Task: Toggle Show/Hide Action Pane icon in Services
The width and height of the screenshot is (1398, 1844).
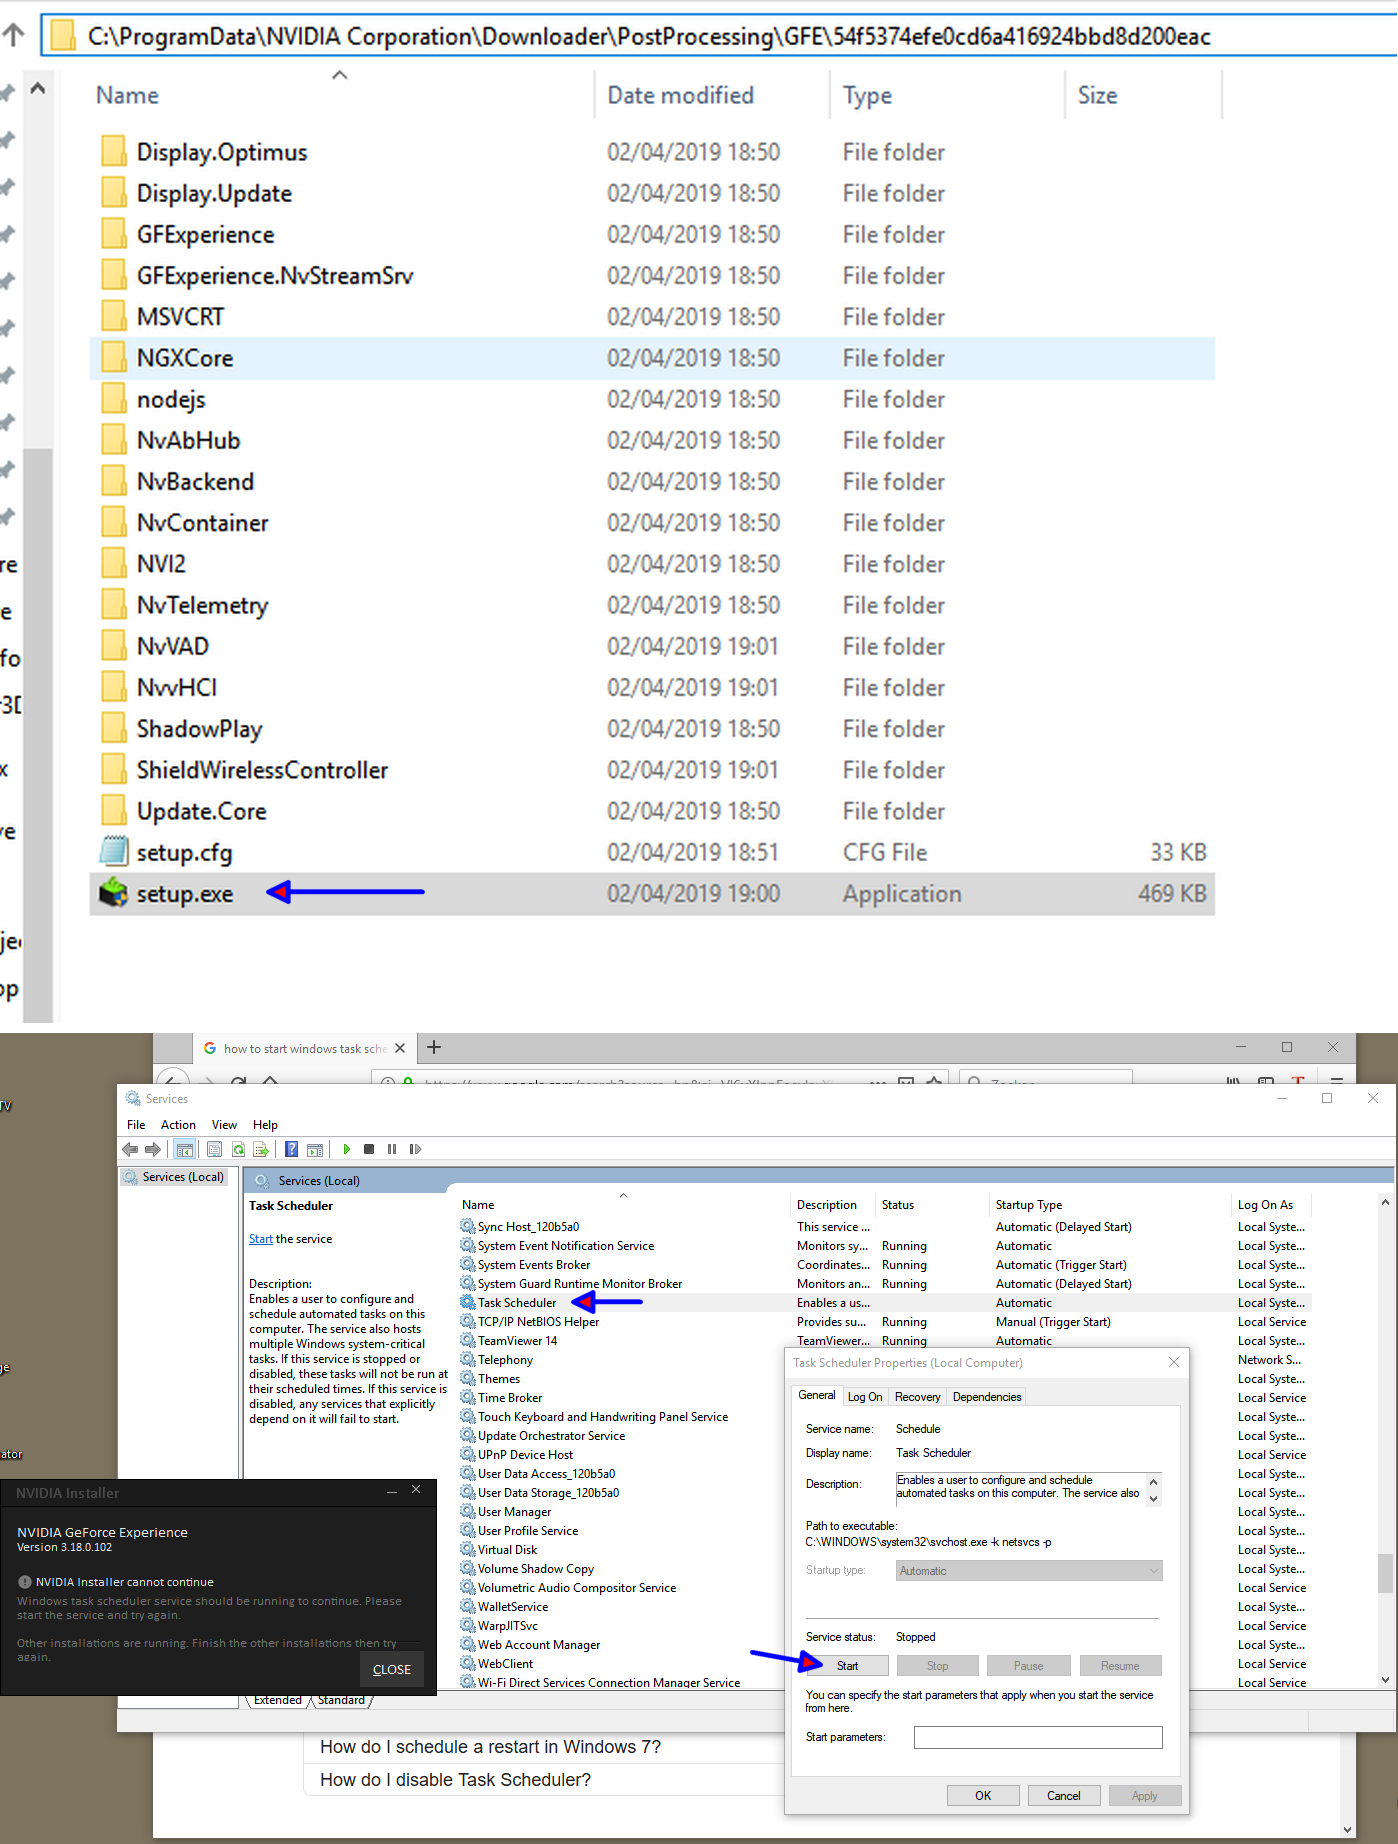Action: 315,1150
